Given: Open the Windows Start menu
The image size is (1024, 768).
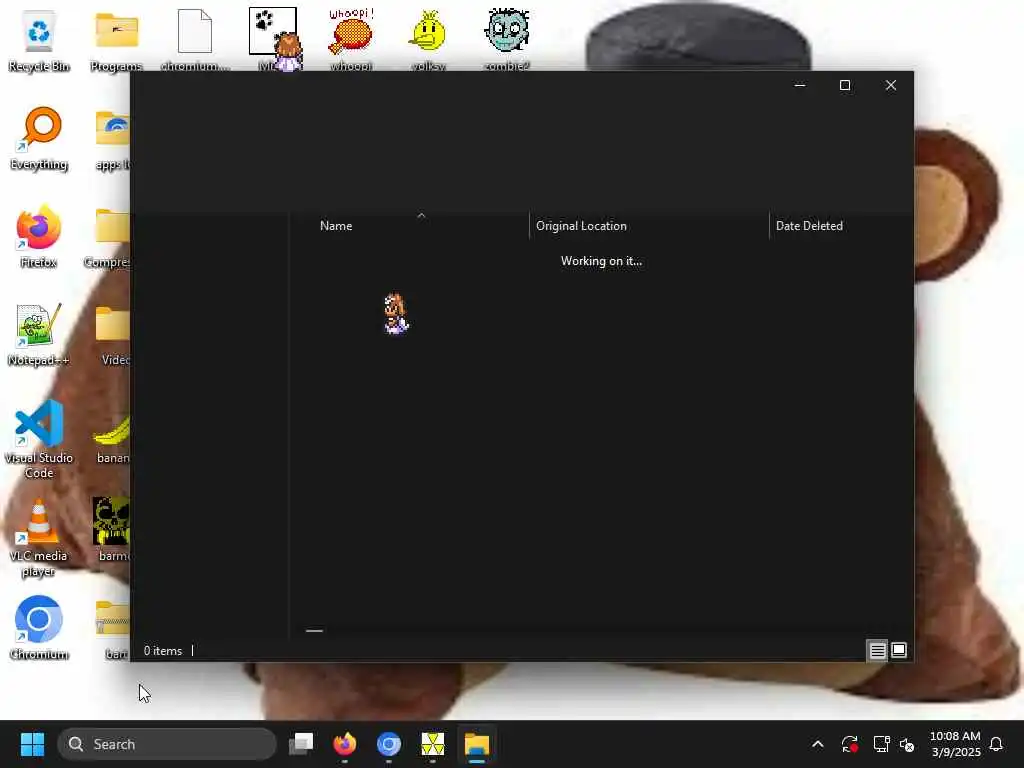Looking at the screenshot, I should pyautogui.click(x=32, y=744).
